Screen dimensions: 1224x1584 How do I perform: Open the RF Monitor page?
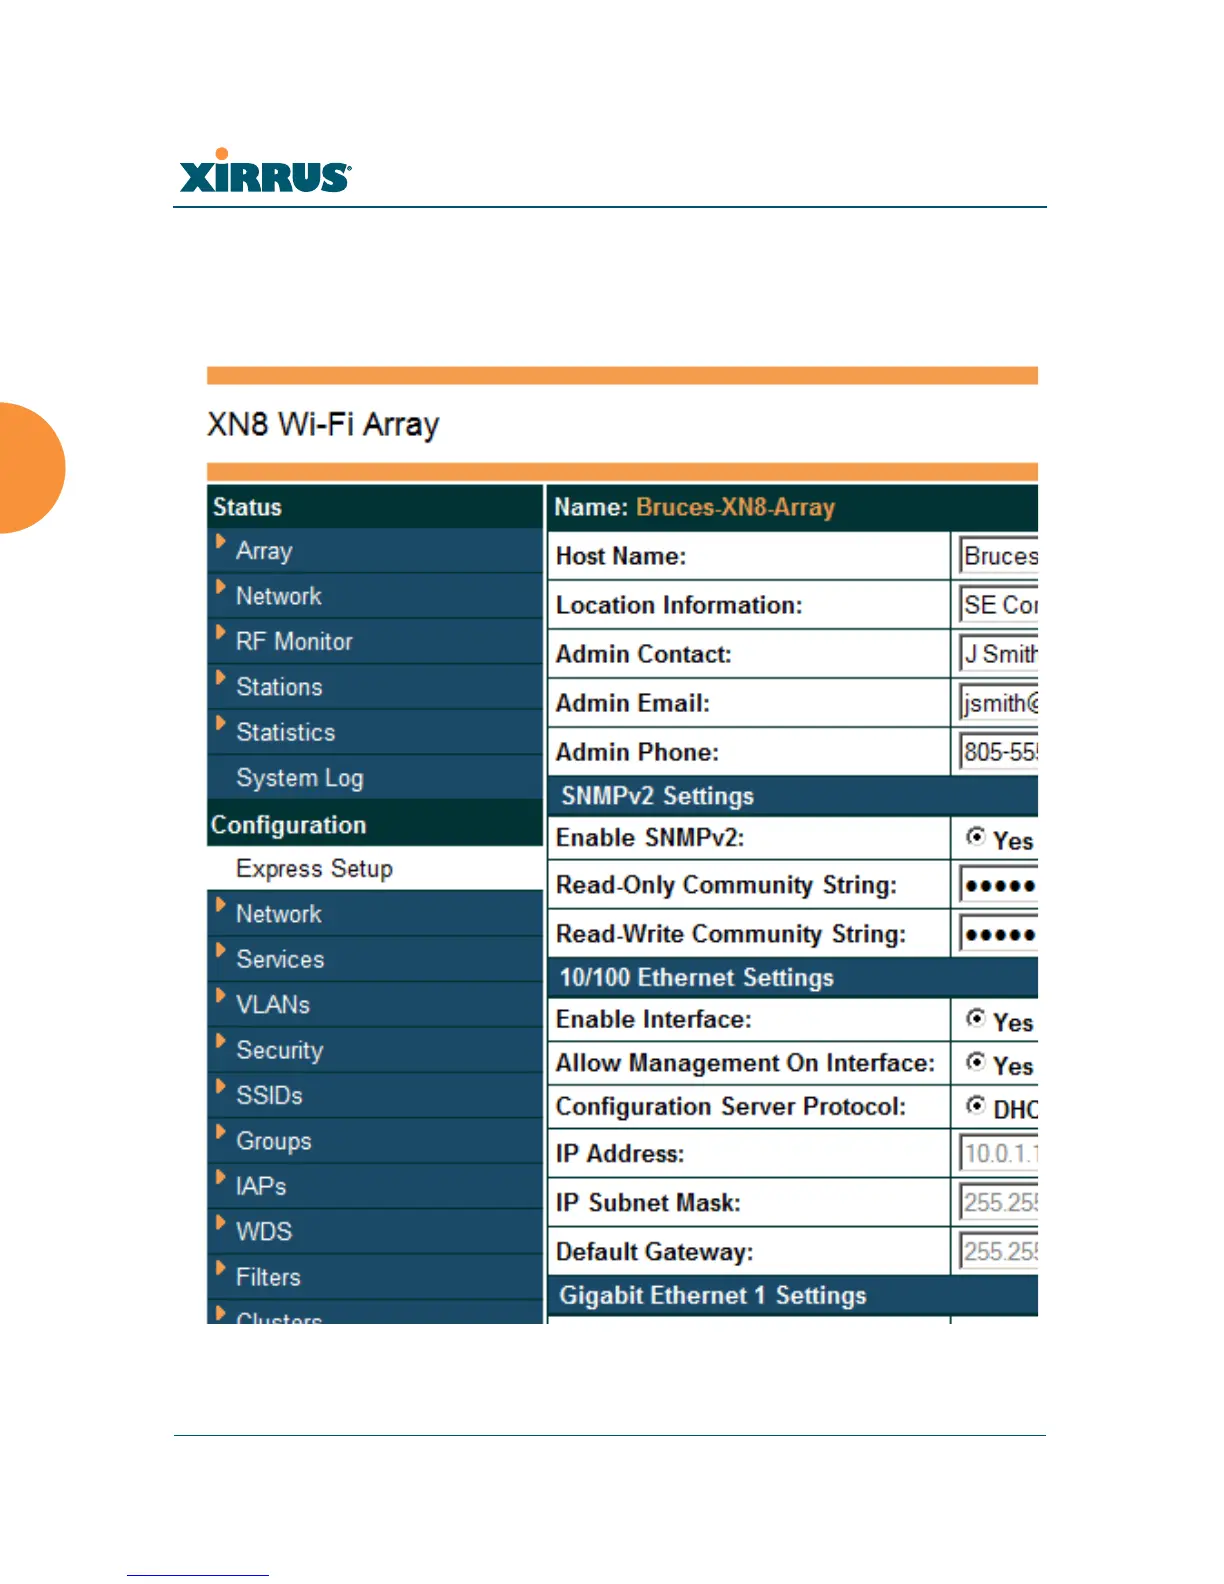click(294, 641)
